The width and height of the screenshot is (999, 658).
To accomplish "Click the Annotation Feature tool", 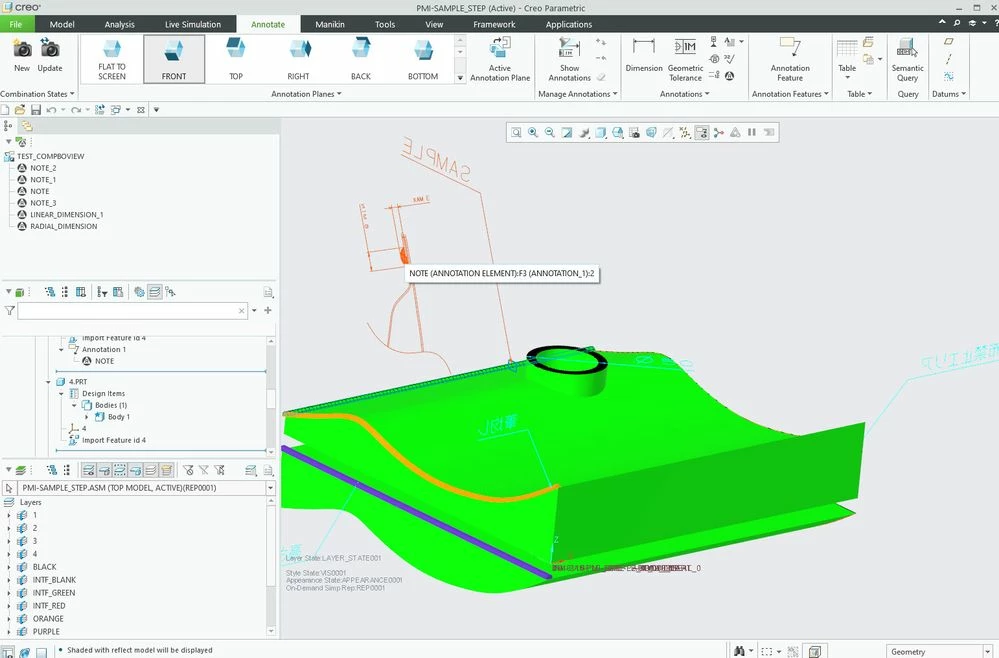I will [790, 59].
